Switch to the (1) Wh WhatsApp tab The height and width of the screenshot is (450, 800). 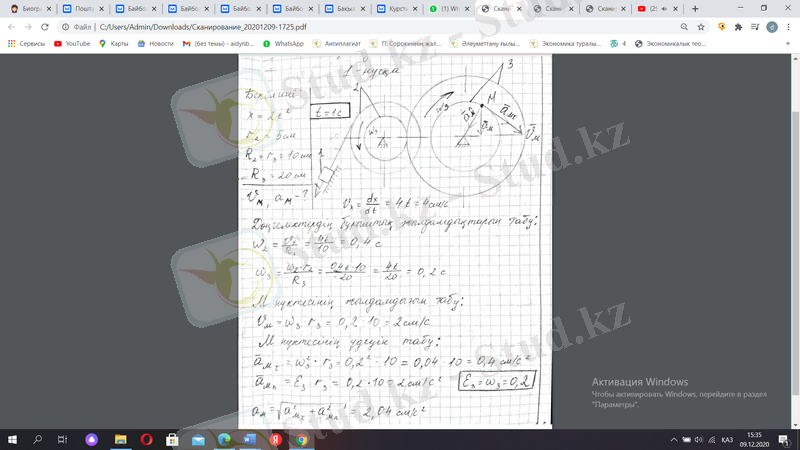pos(451,9)
